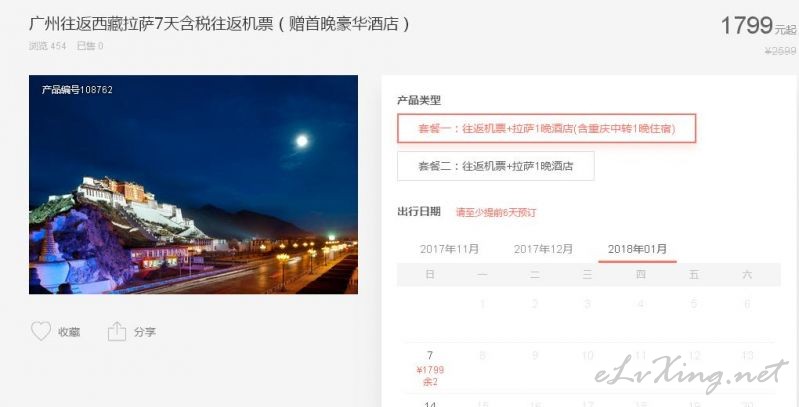Click the disabled date January 1

click(x=483, y=304)
